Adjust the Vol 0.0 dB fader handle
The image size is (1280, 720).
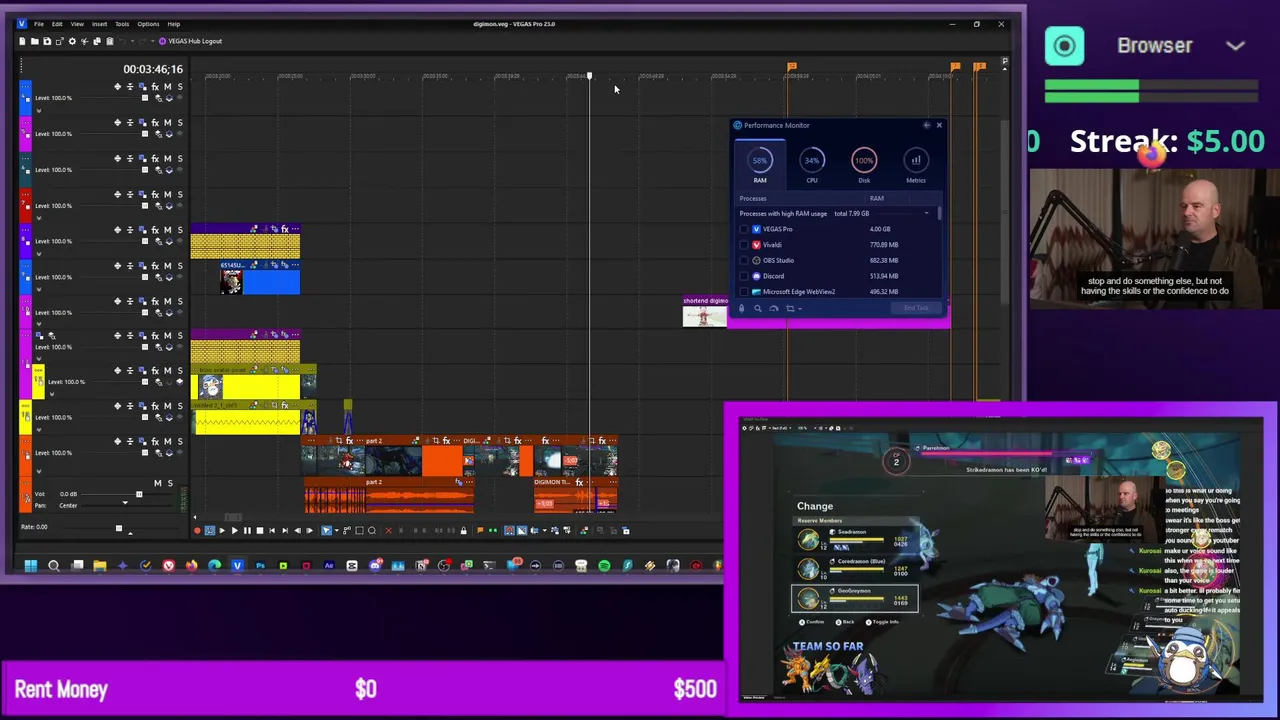point(139,494)
